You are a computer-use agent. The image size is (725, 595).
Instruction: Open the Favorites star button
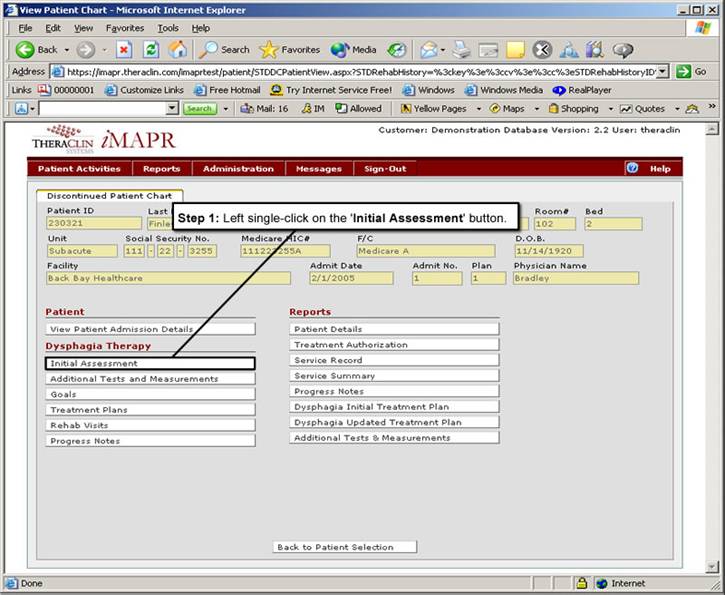290,49
